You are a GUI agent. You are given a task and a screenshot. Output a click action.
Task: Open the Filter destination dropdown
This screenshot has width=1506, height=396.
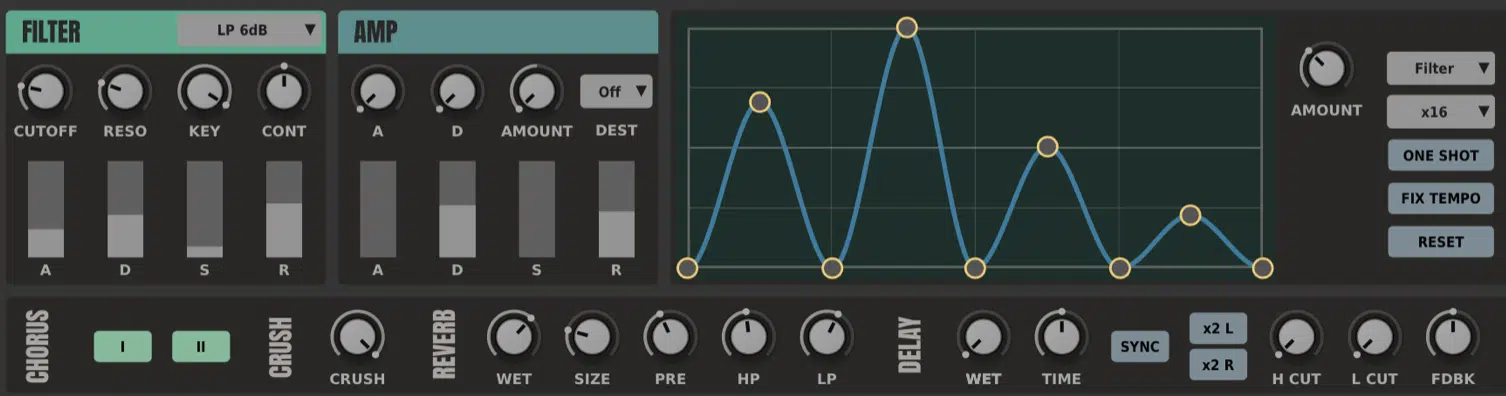pos(1440,69)
